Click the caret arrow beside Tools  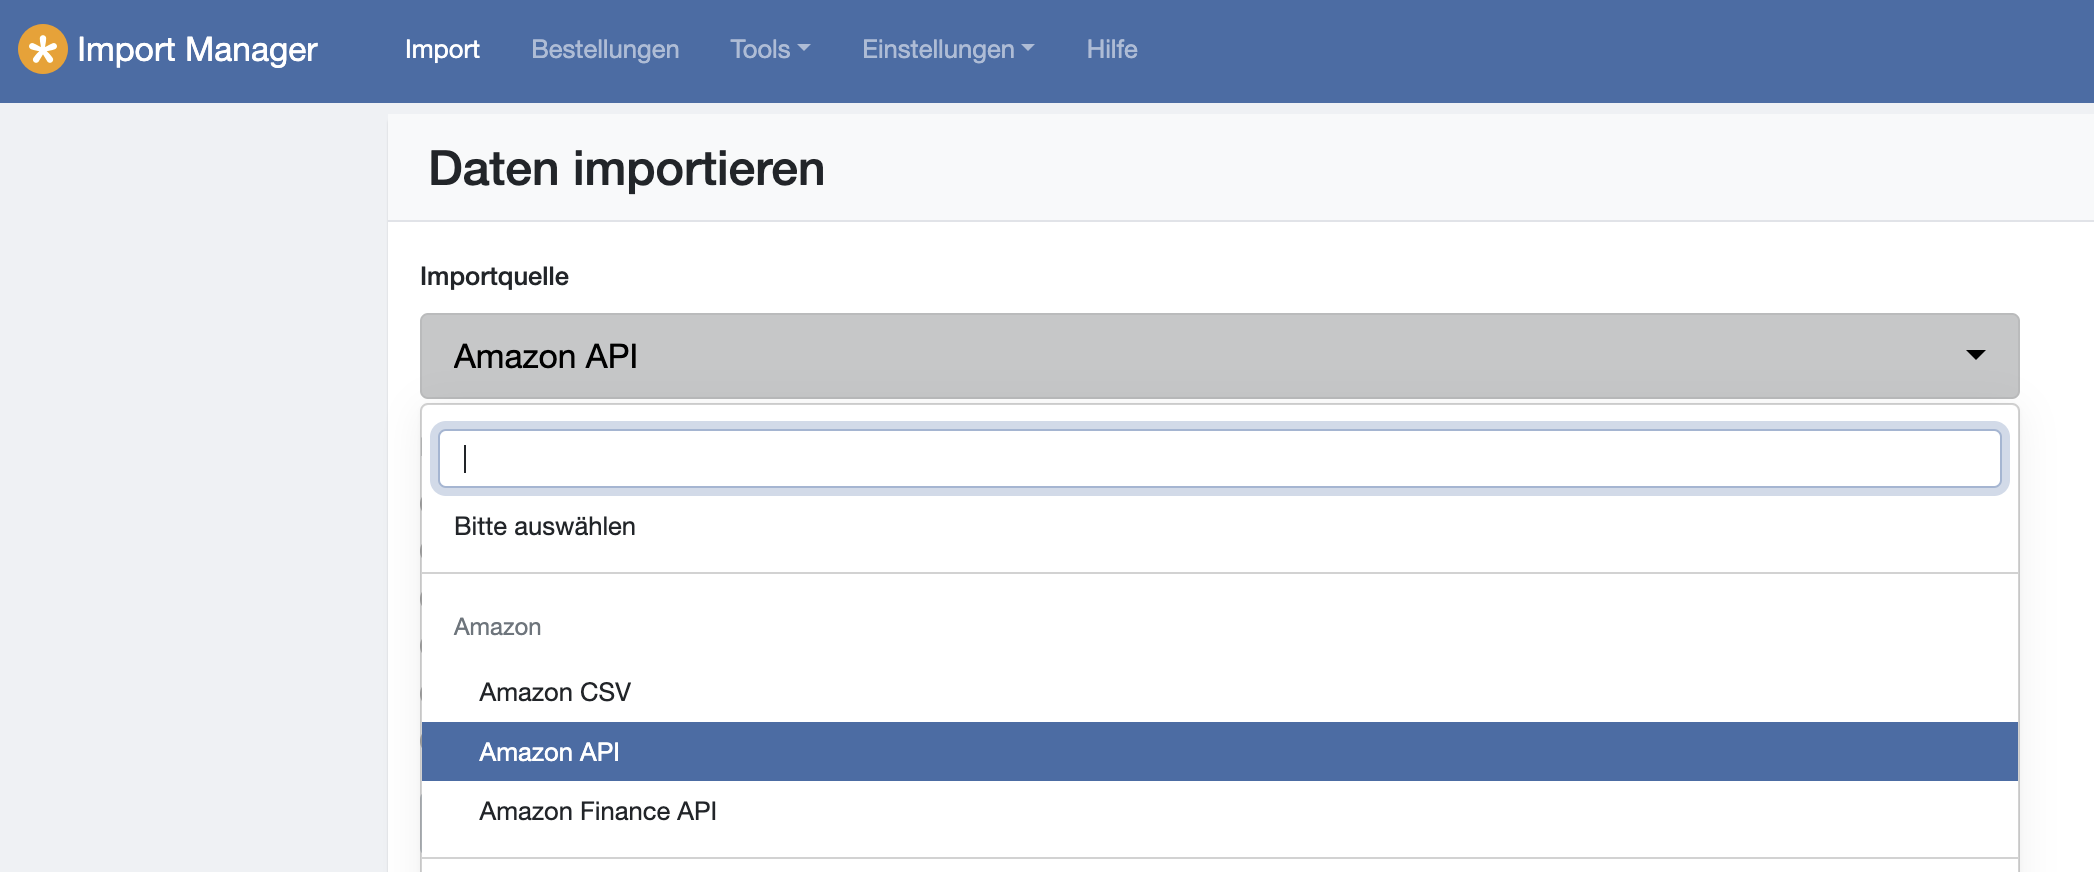[804, 48]
